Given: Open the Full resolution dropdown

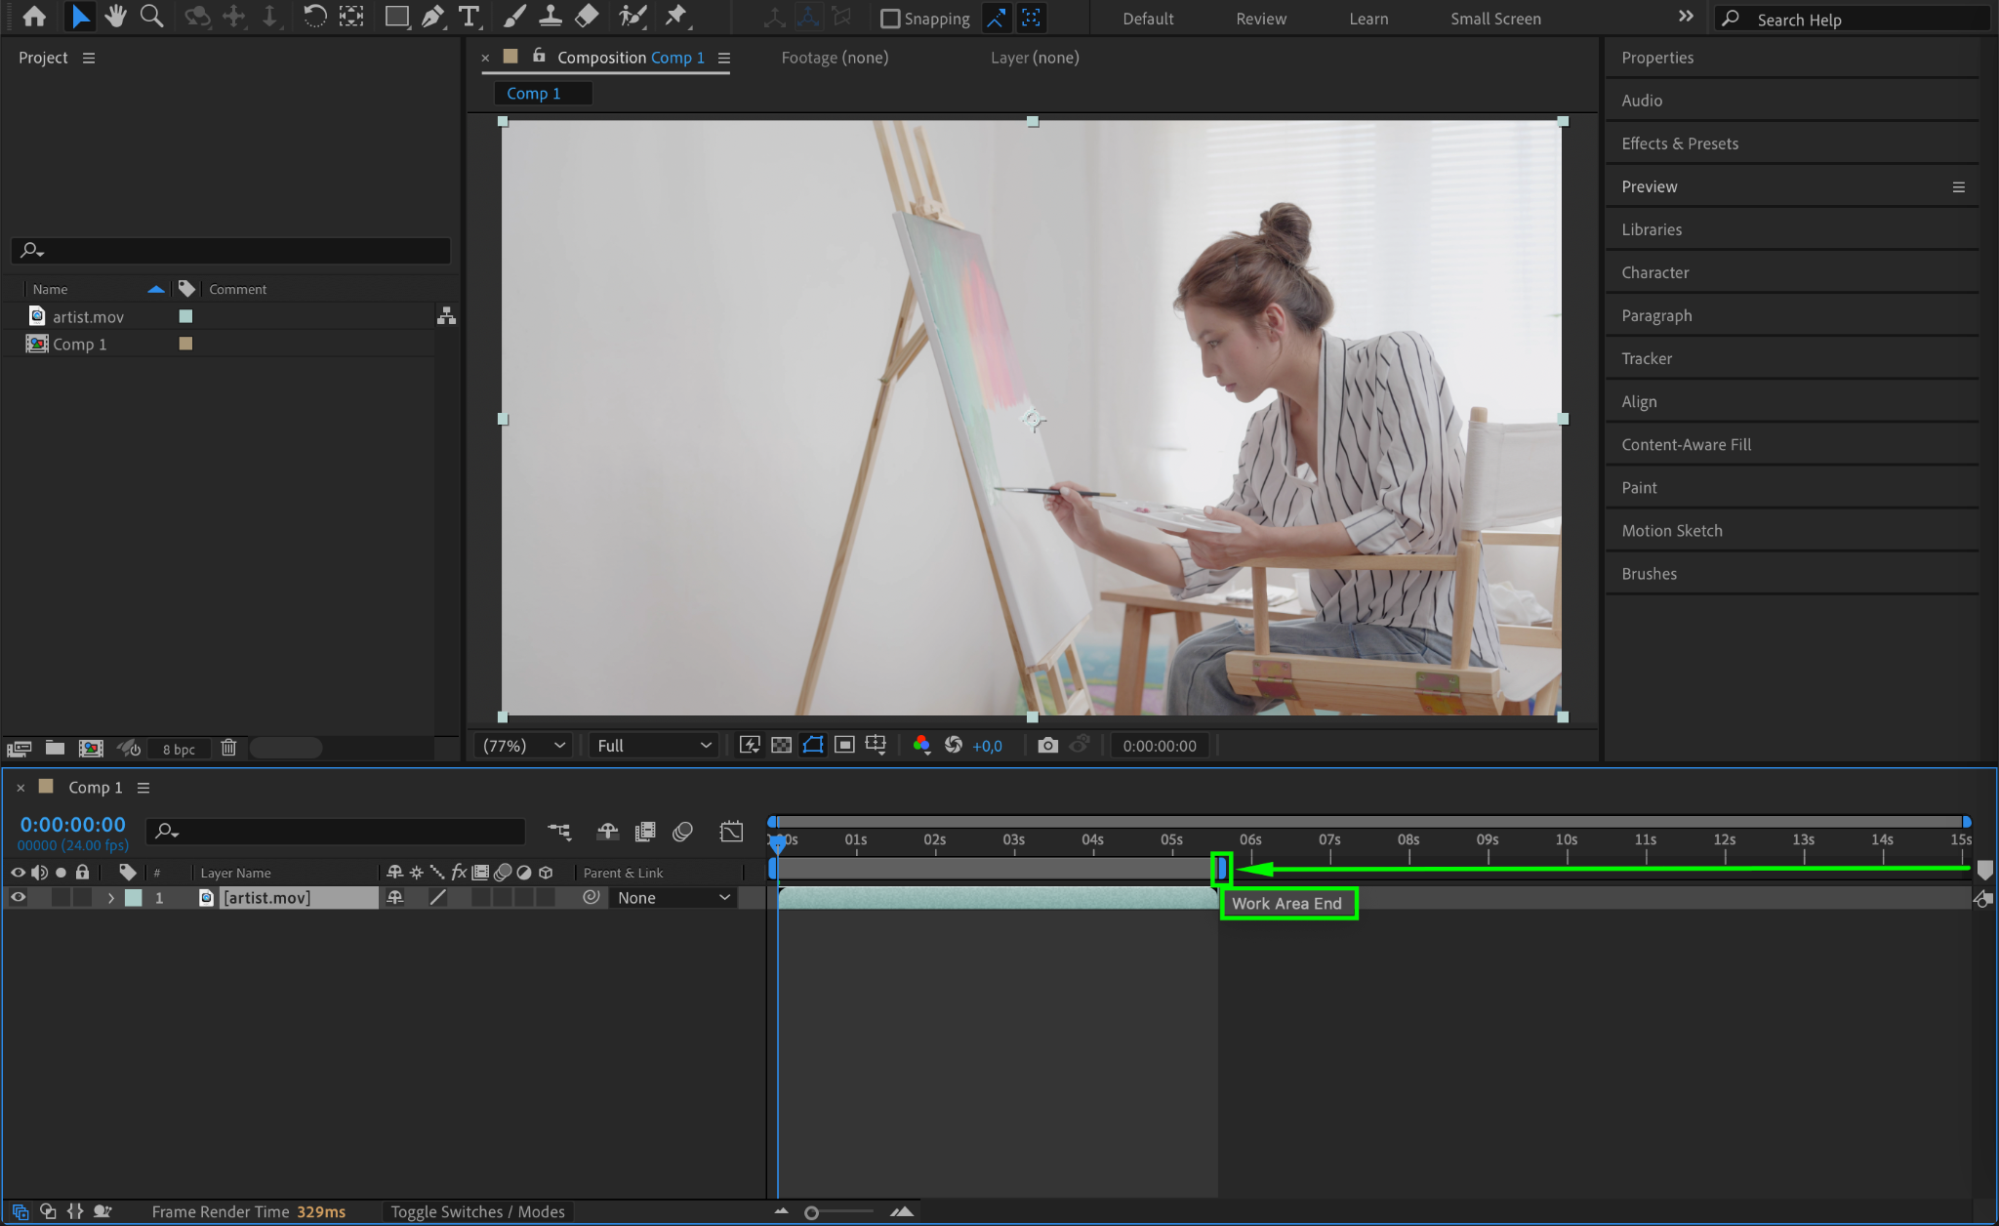Looking at the screenshot, I should pyautogui.click(x=654, y=745).
